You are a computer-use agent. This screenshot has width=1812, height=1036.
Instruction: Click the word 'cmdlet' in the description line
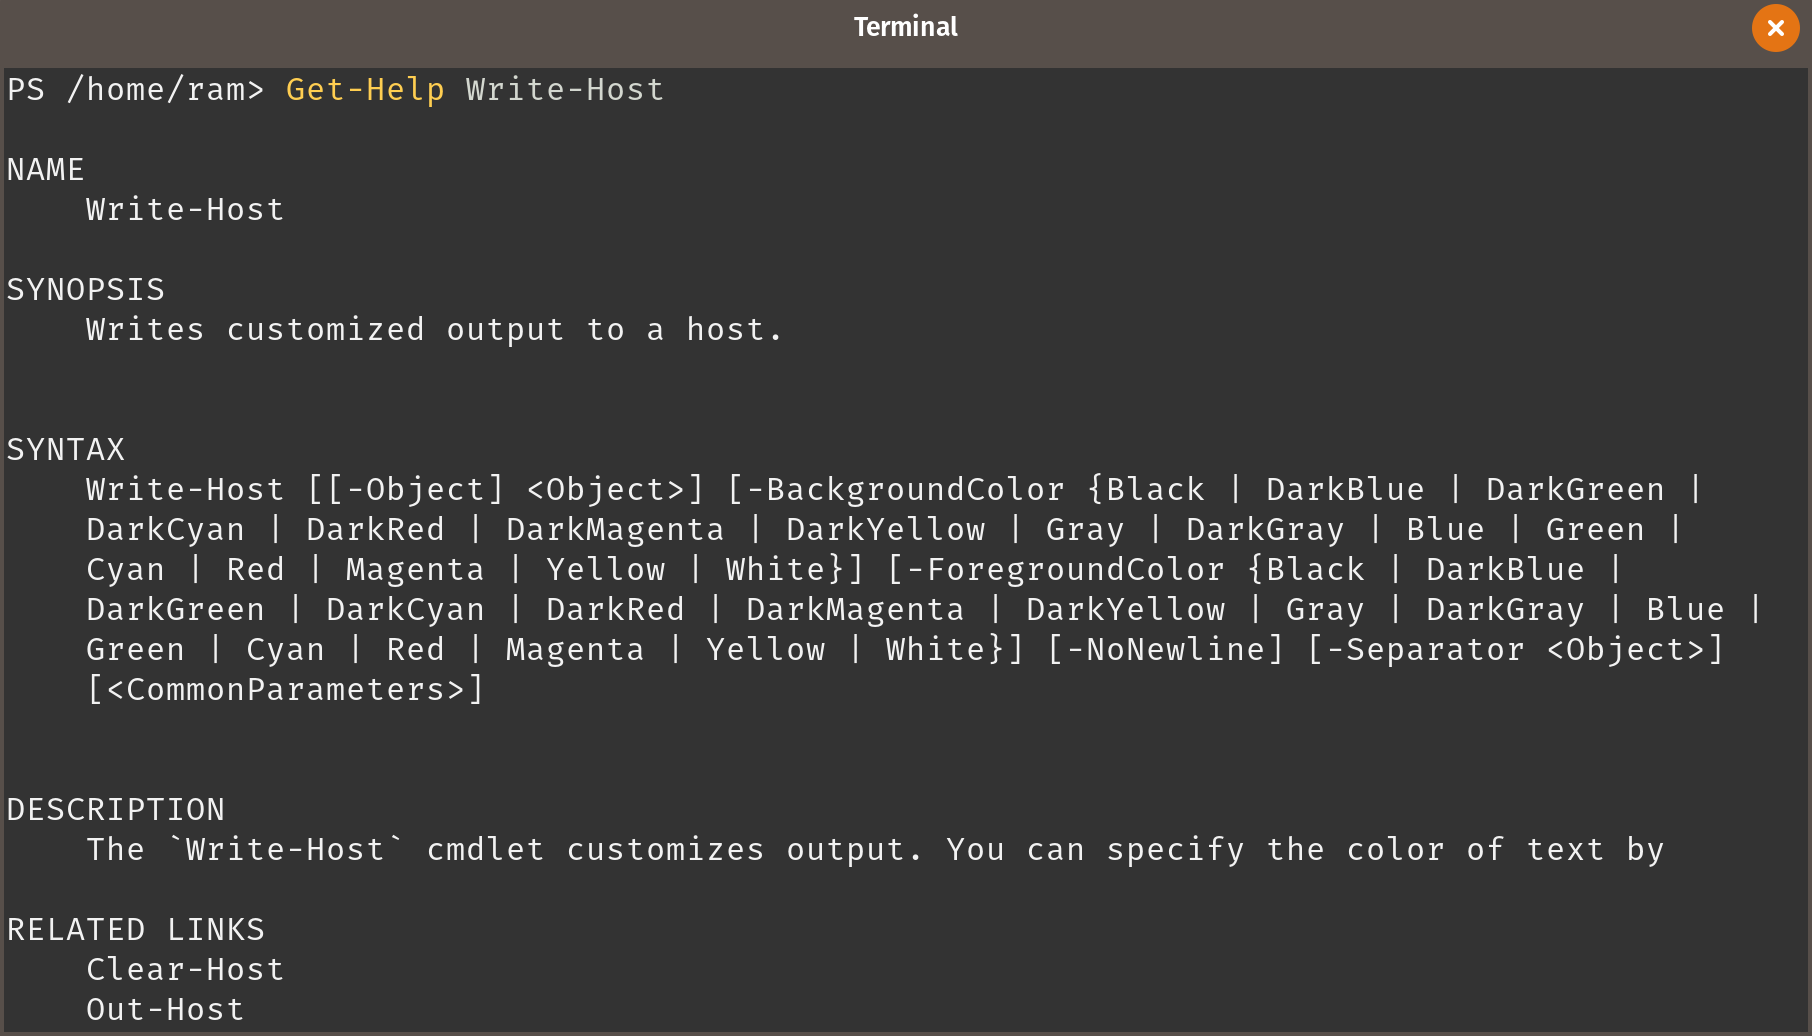coord(485,850)
